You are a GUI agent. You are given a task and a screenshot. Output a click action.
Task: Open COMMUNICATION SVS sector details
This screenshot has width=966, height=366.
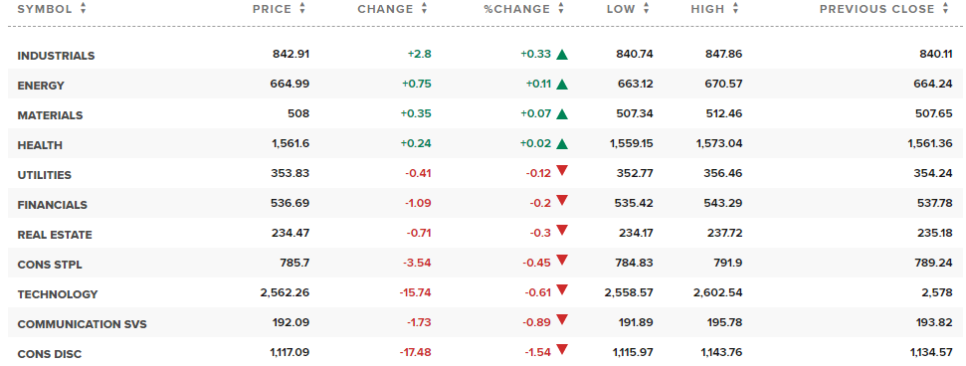point(82,324)
